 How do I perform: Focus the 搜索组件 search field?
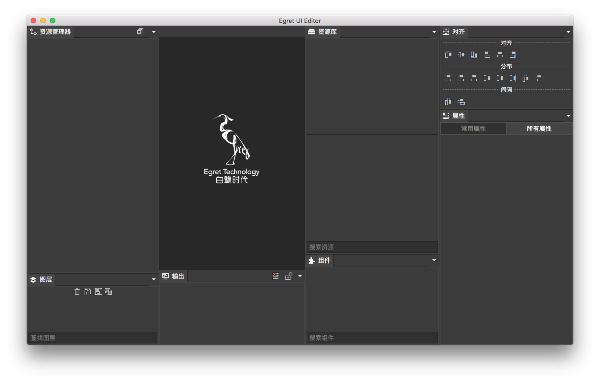pos(372,338)
